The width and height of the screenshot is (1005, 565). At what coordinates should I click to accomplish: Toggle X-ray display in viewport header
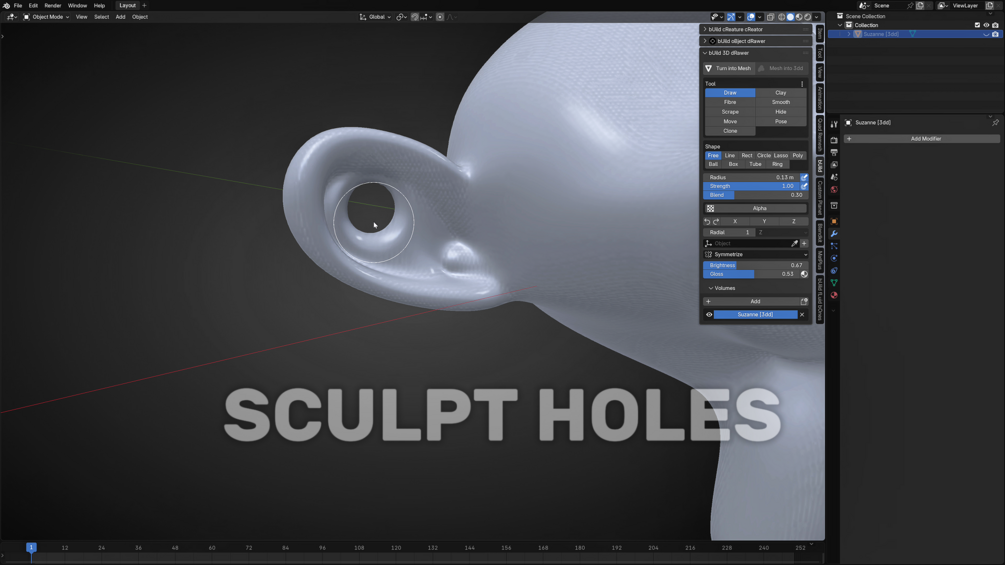[770, 17]
